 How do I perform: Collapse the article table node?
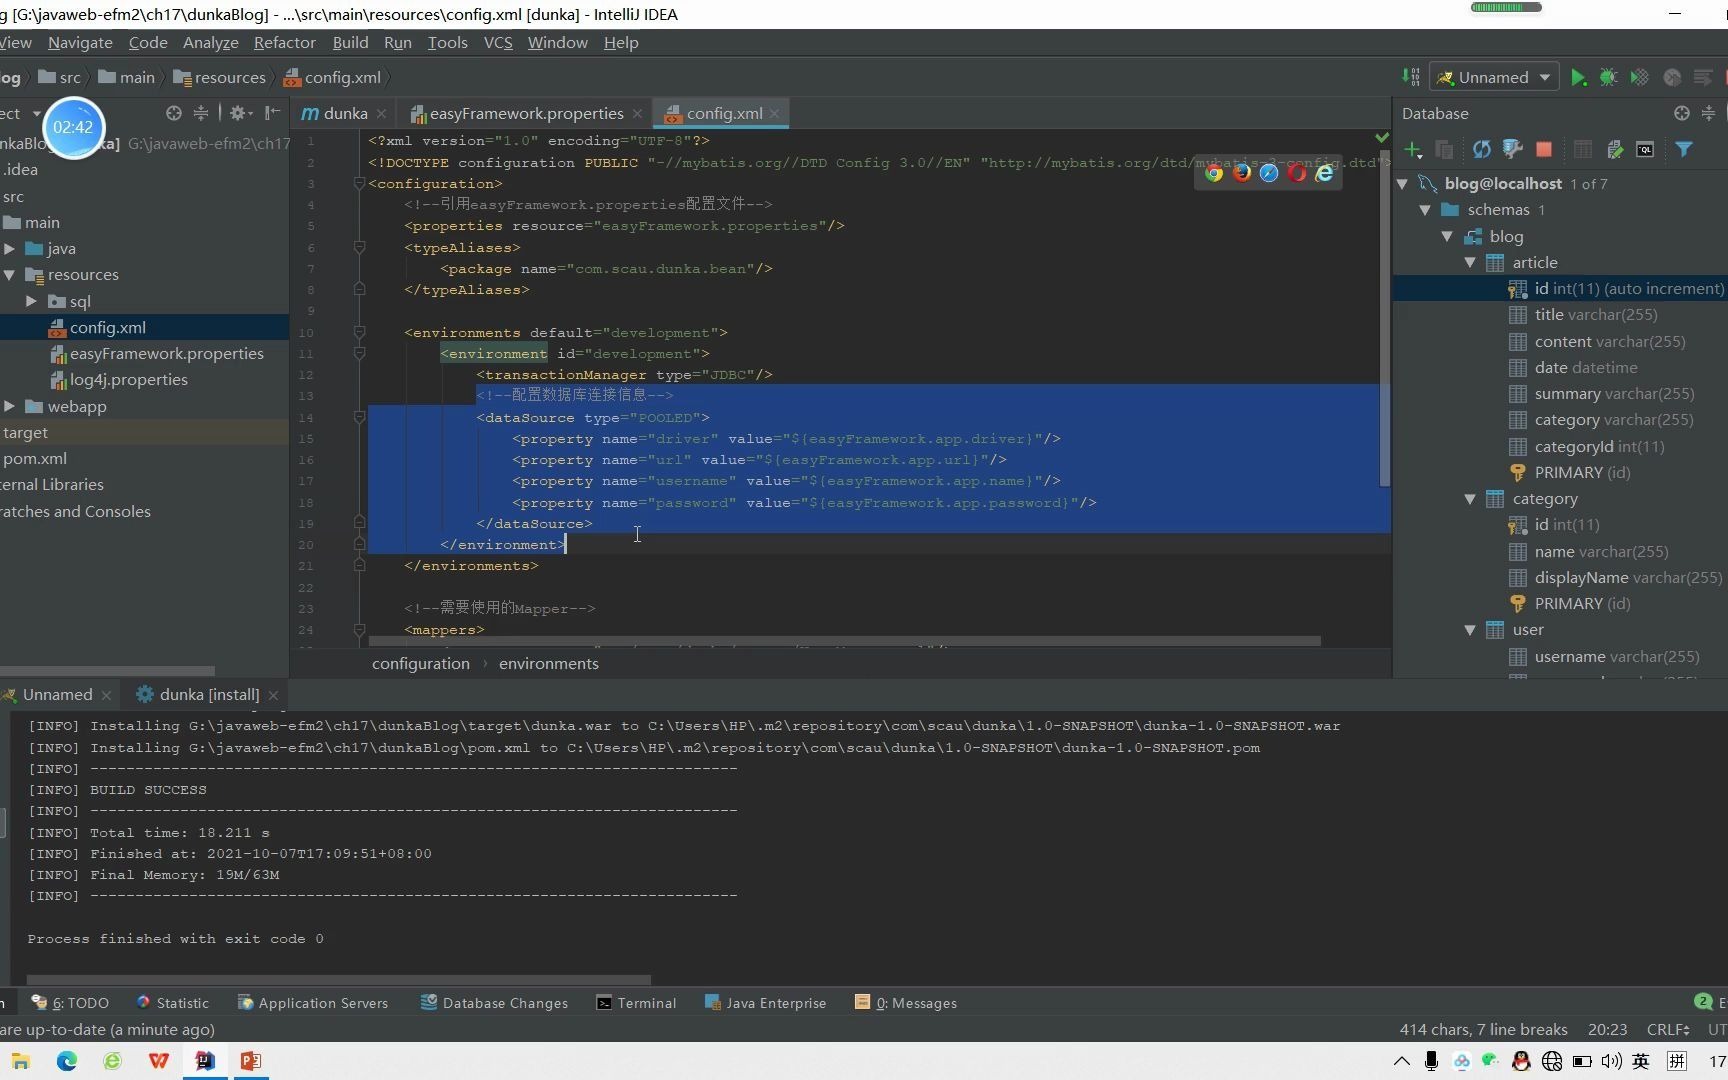tap(1470, 263)
